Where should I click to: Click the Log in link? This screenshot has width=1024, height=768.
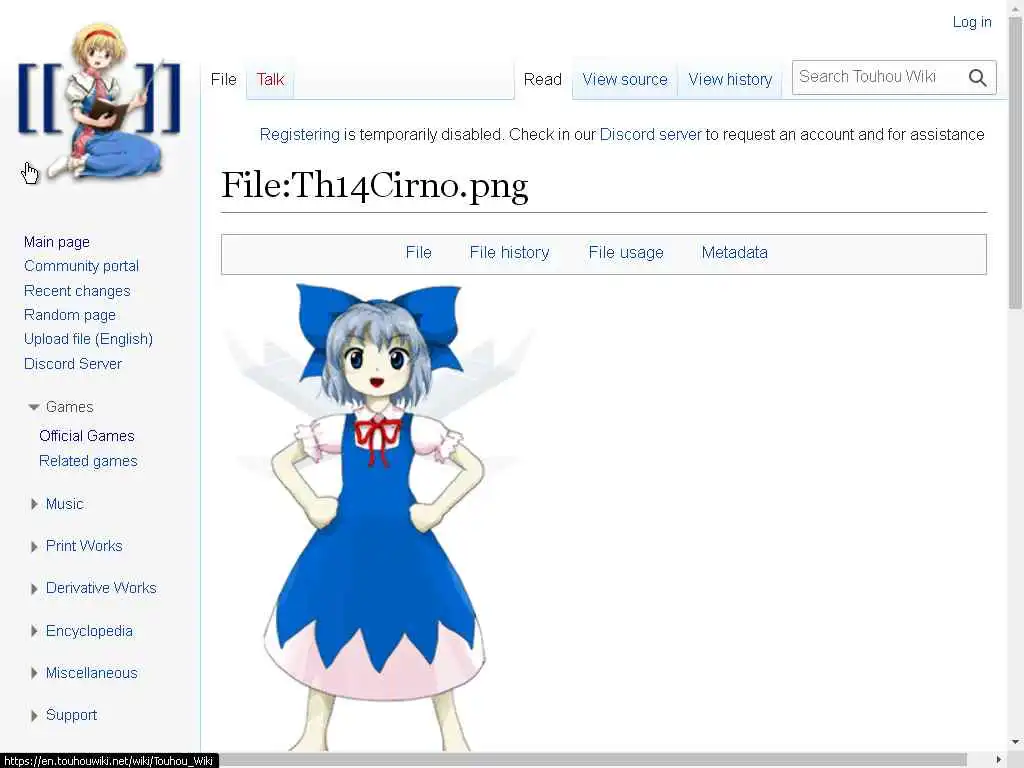972,22
